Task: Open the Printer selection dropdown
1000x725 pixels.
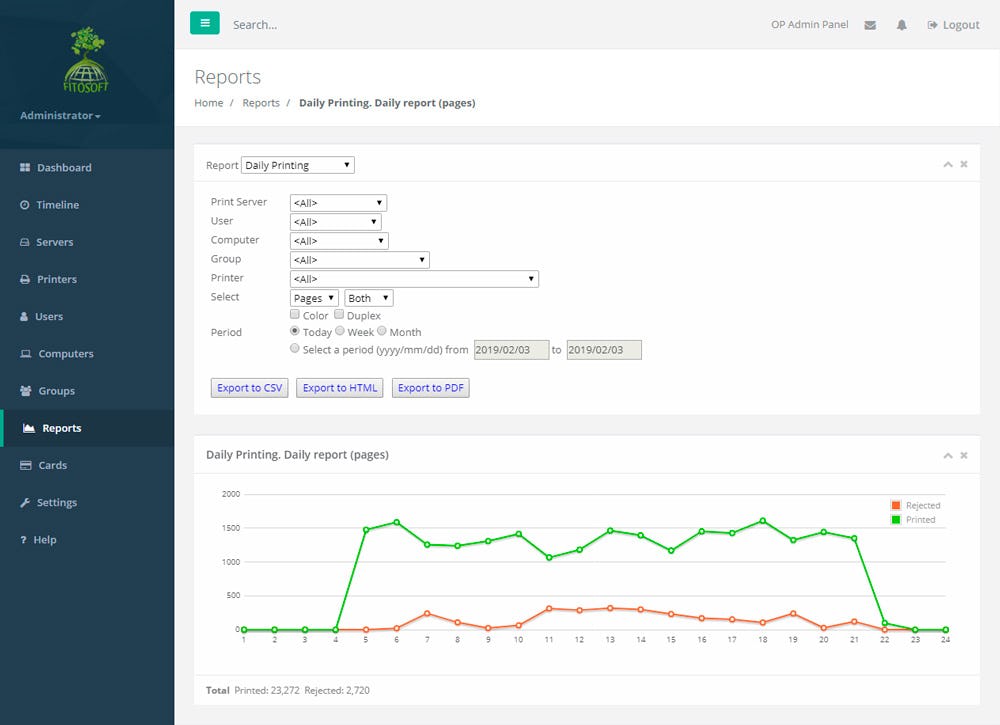Action: point(414,278)
